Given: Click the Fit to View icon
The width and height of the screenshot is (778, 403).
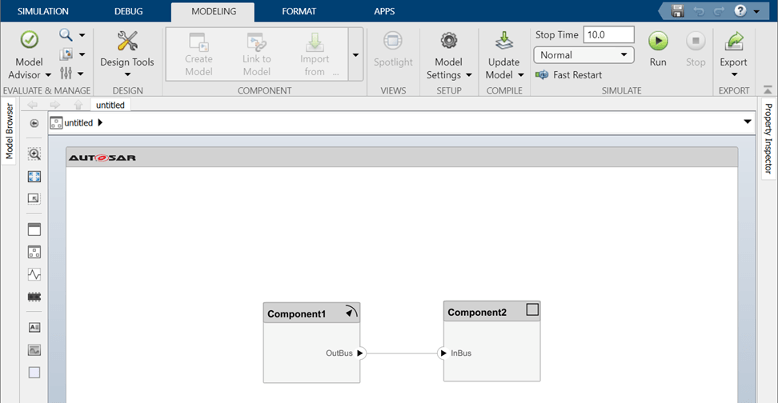Looking at the screenshot, I should point(34,177).
